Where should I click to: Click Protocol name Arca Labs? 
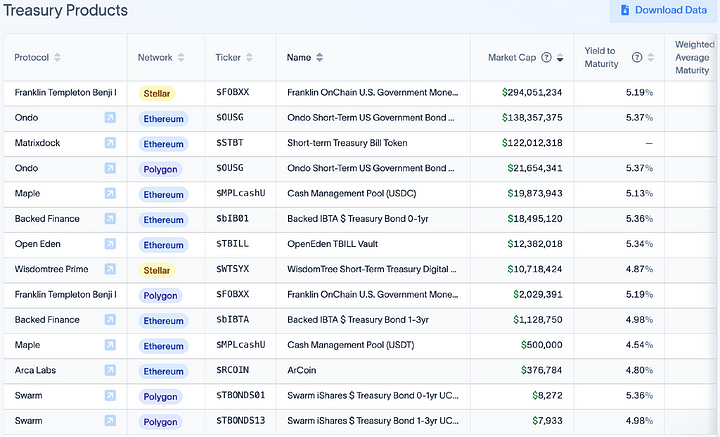click(x=35, y=370)
